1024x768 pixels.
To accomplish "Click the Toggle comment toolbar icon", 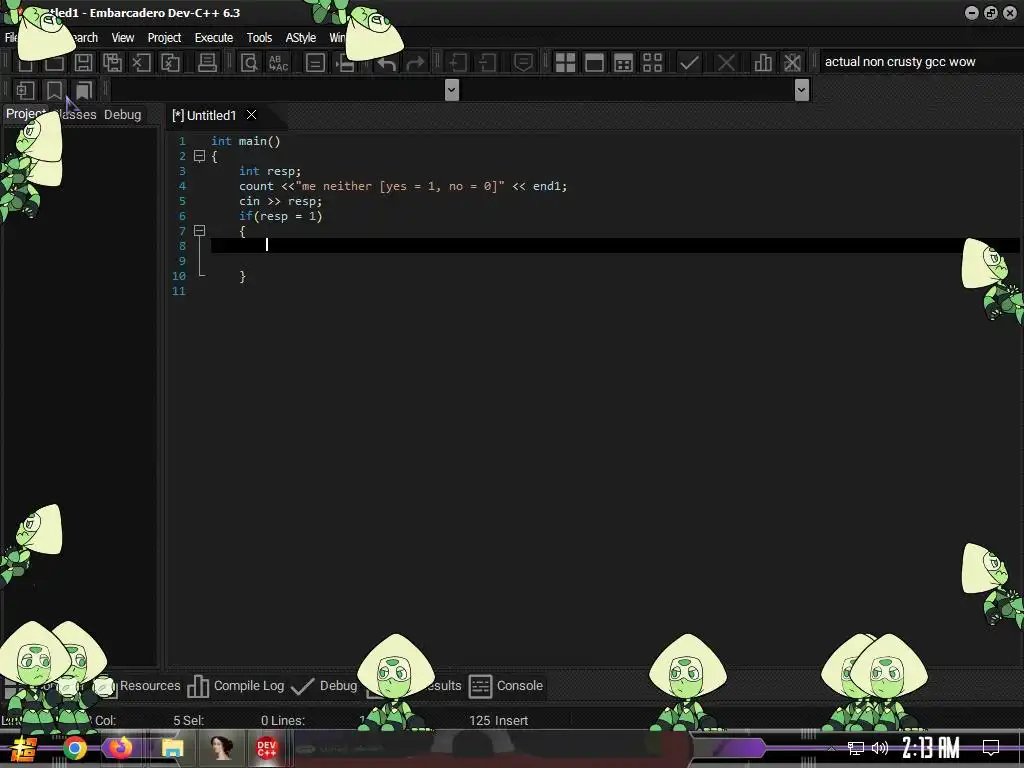I will [x=523, y=63].
